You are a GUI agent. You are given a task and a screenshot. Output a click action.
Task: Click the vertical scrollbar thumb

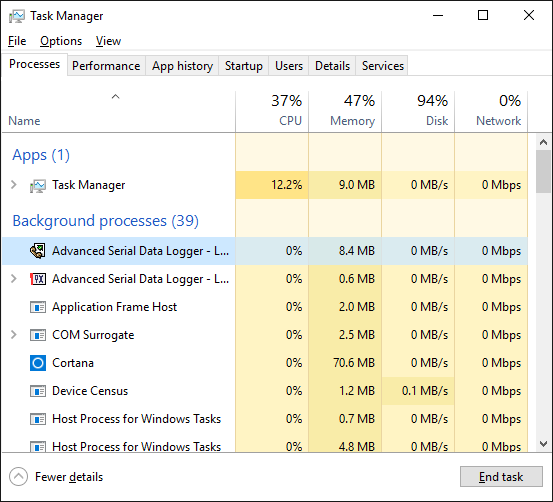tap(543, 171)
